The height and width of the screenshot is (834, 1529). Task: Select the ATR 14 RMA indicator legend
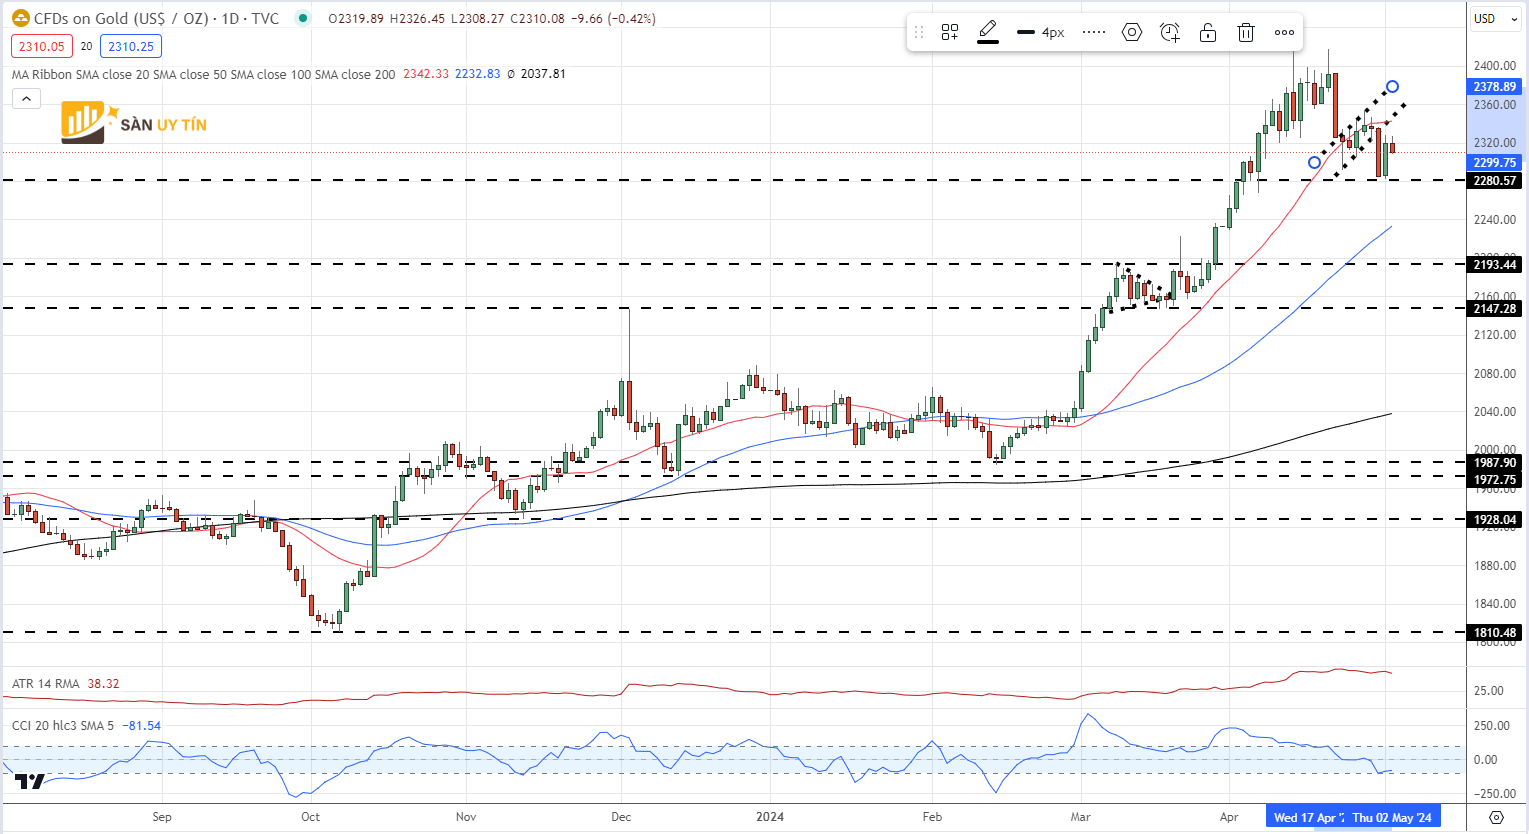coord(46,684)
